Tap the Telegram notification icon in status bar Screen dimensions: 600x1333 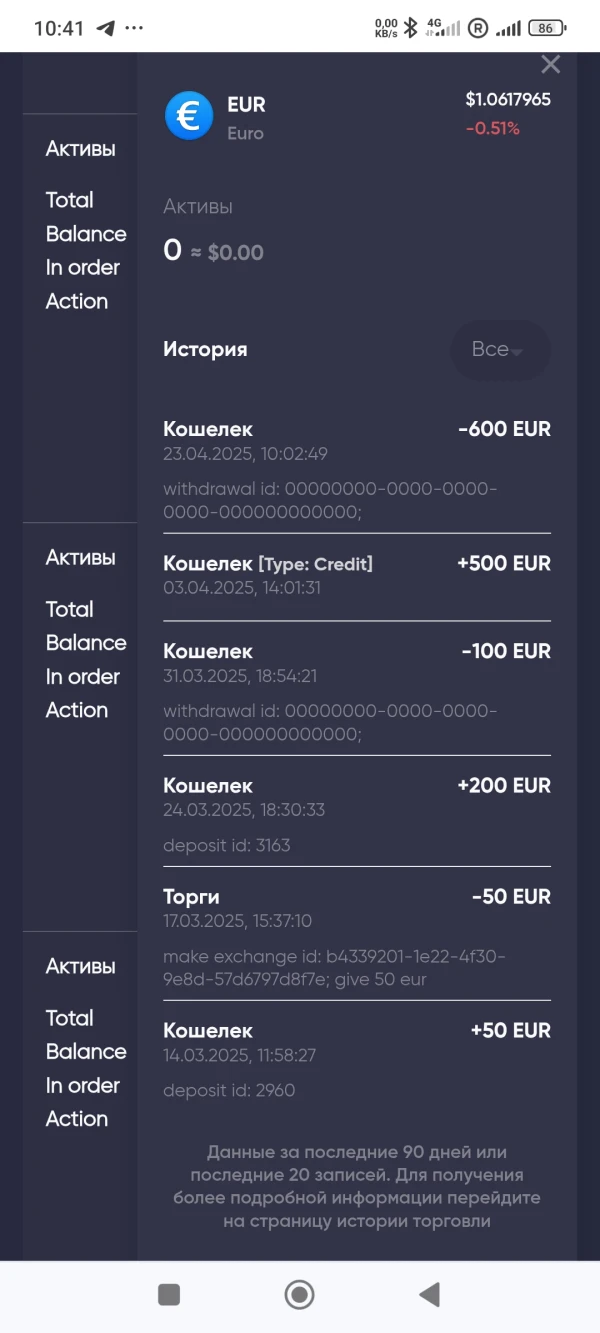[x=106, y=28]
